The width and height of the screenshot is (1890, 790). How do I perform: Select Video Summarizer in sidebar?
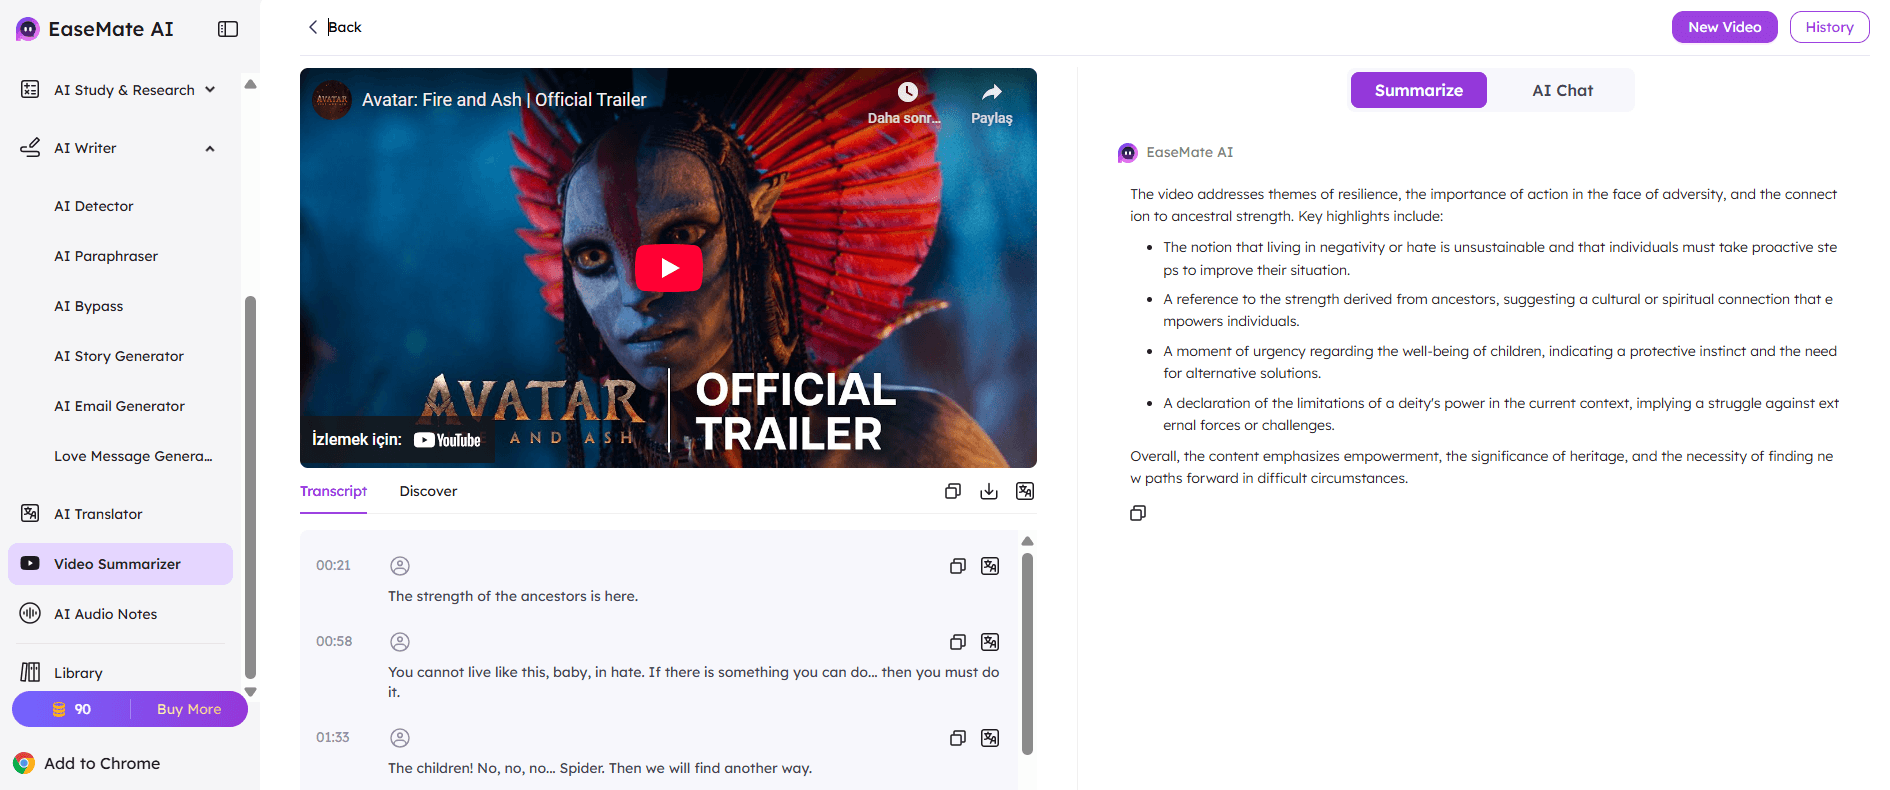[x=120, y=564]
